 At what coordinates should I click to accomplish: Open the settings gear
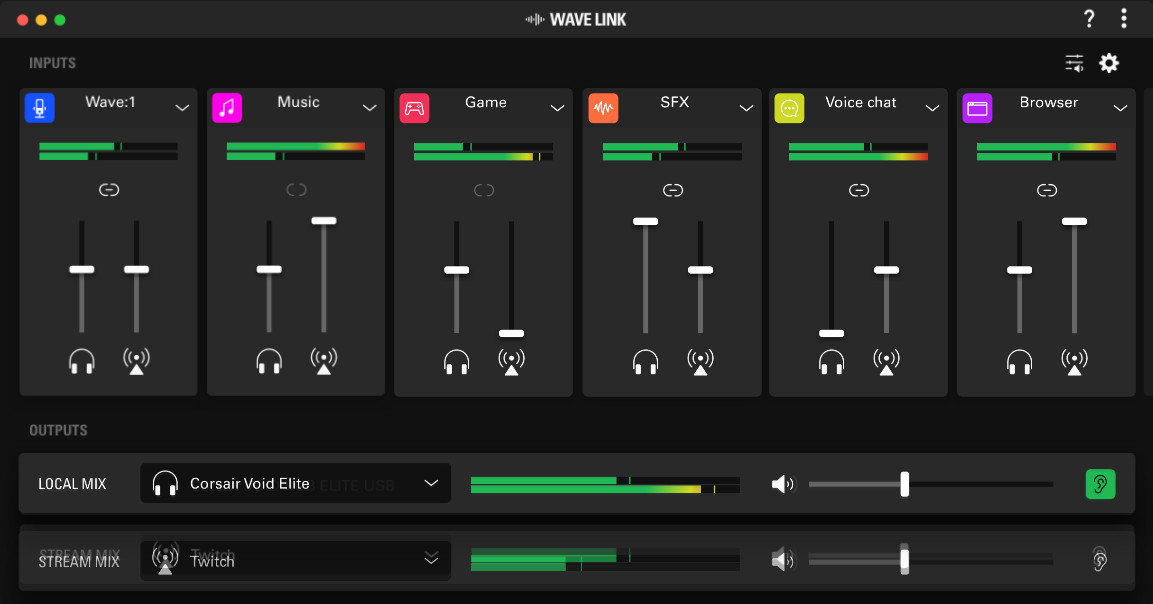pos(1109,63)
